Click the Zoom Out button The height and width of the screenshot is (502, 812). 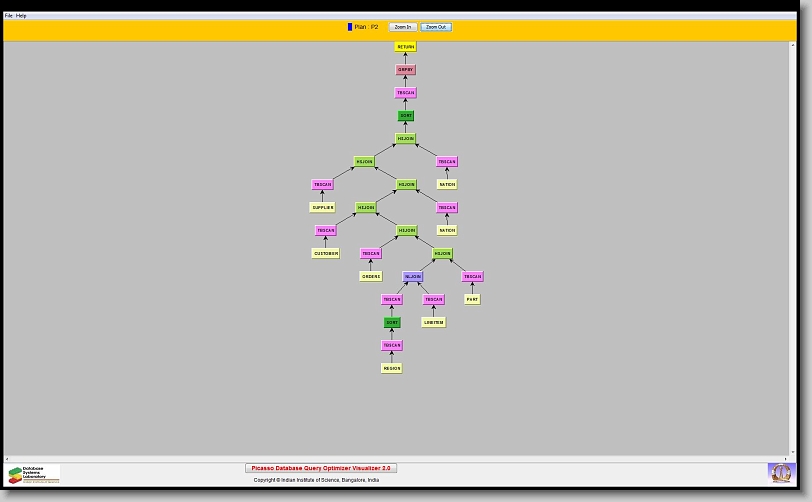pyautogui.click(x=436, y=27)
